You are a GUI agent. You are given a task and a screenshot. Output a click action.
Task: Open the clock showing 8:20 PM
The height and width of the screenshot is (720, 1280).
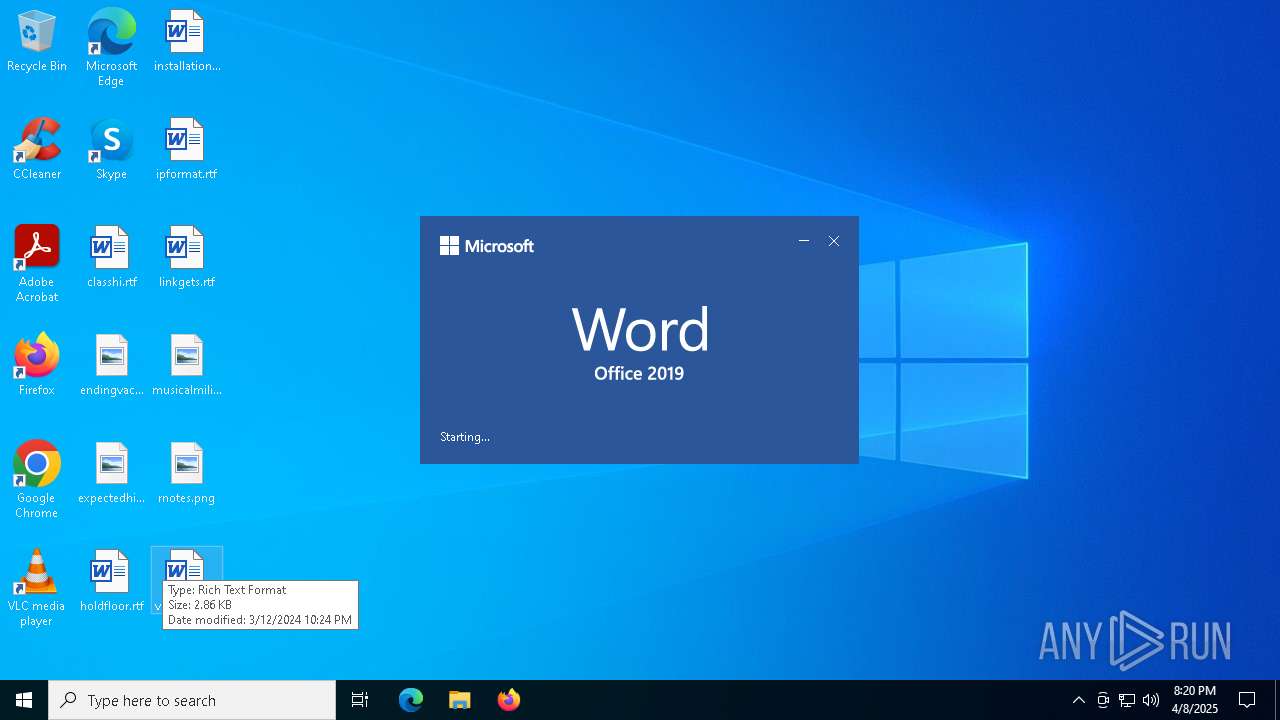(x=1195, y=700)
